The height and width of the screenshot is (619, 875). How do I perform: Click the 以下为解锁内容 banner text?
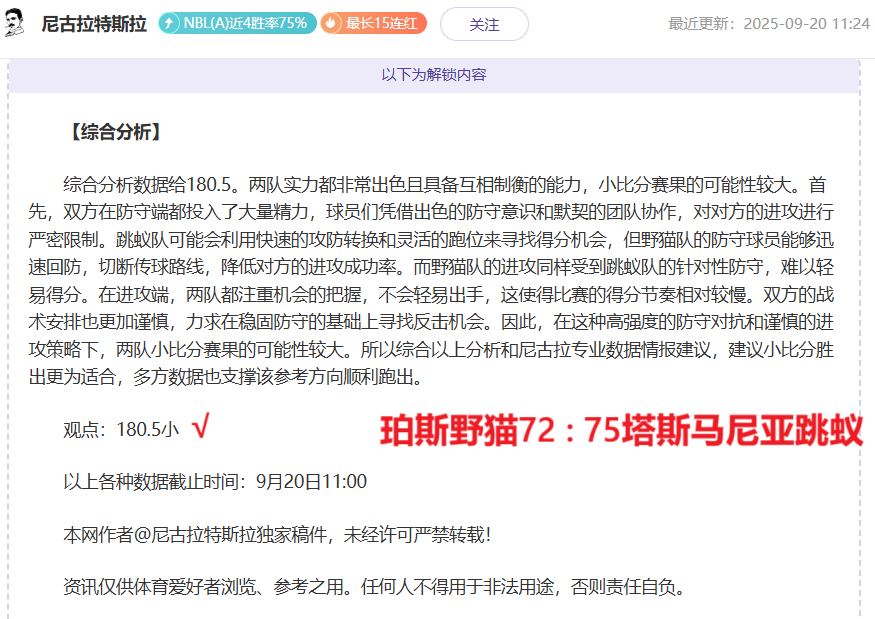pos(434,75)
